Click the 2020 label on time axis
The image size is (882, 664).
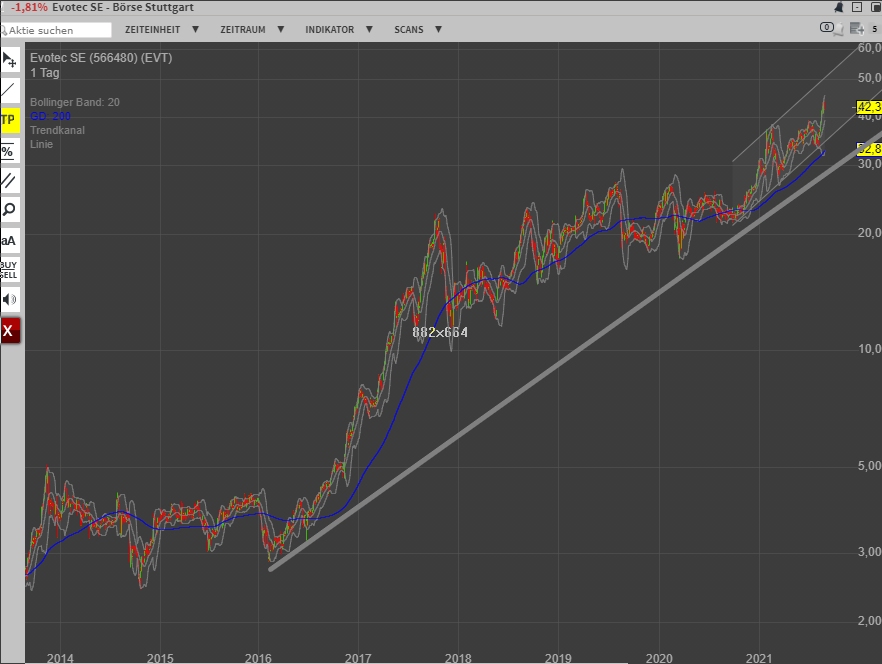[x=659, y=658]
